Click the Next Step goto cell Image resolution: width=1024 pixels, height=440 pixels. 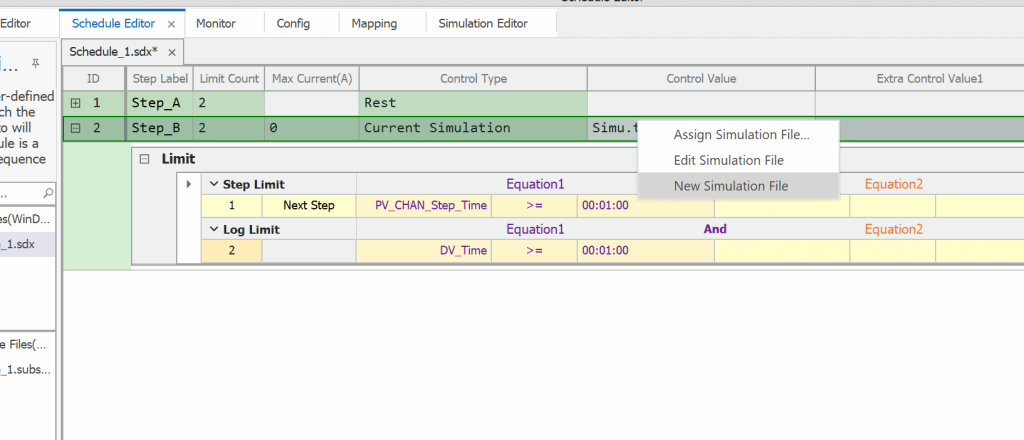tap(309, 206)
